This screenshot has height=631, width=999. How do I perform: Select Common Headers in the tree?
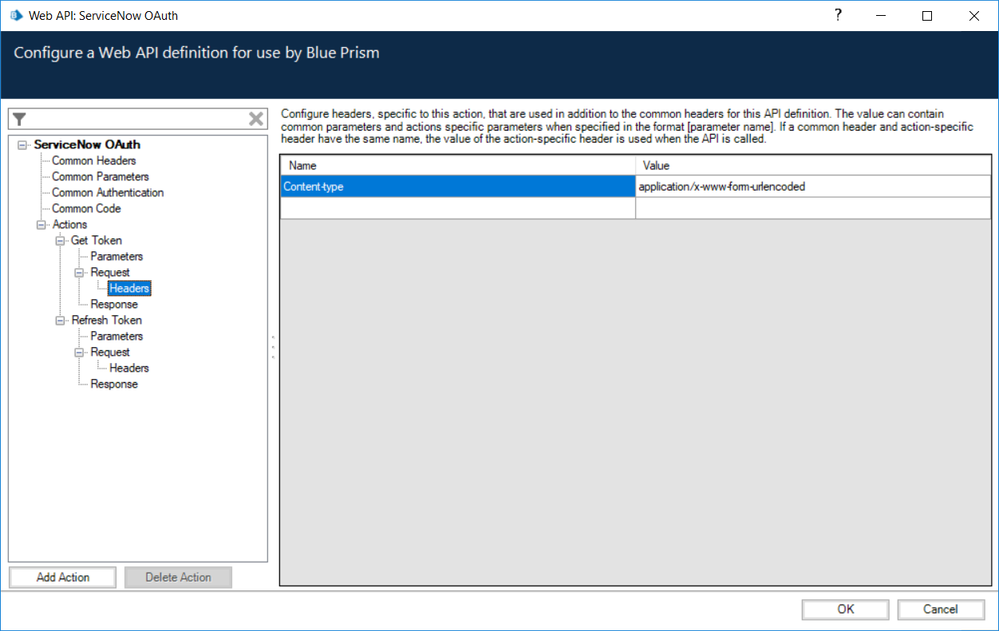(94, 161)
